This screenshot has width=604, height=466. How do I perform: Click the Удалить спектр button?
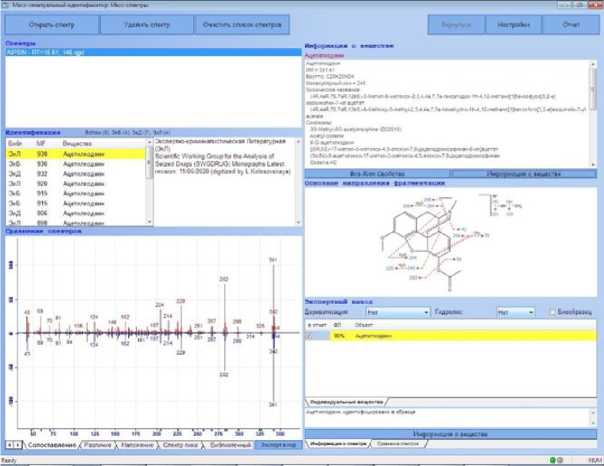click(x=147, y=25)
